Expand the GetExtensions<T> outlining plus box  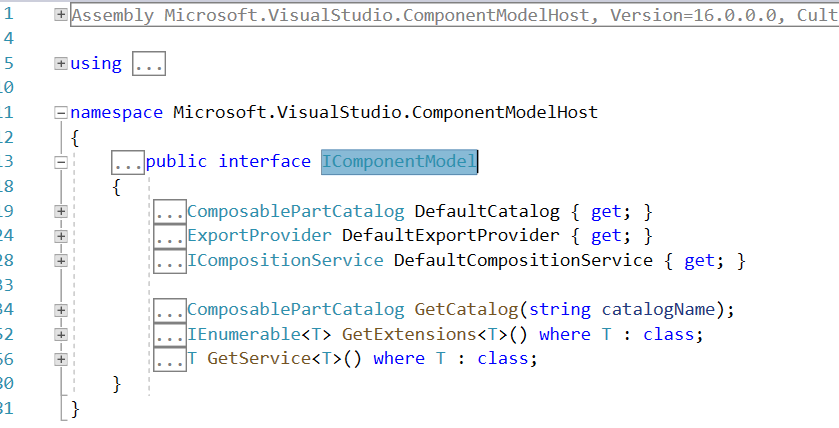click(x=61, y=334)
